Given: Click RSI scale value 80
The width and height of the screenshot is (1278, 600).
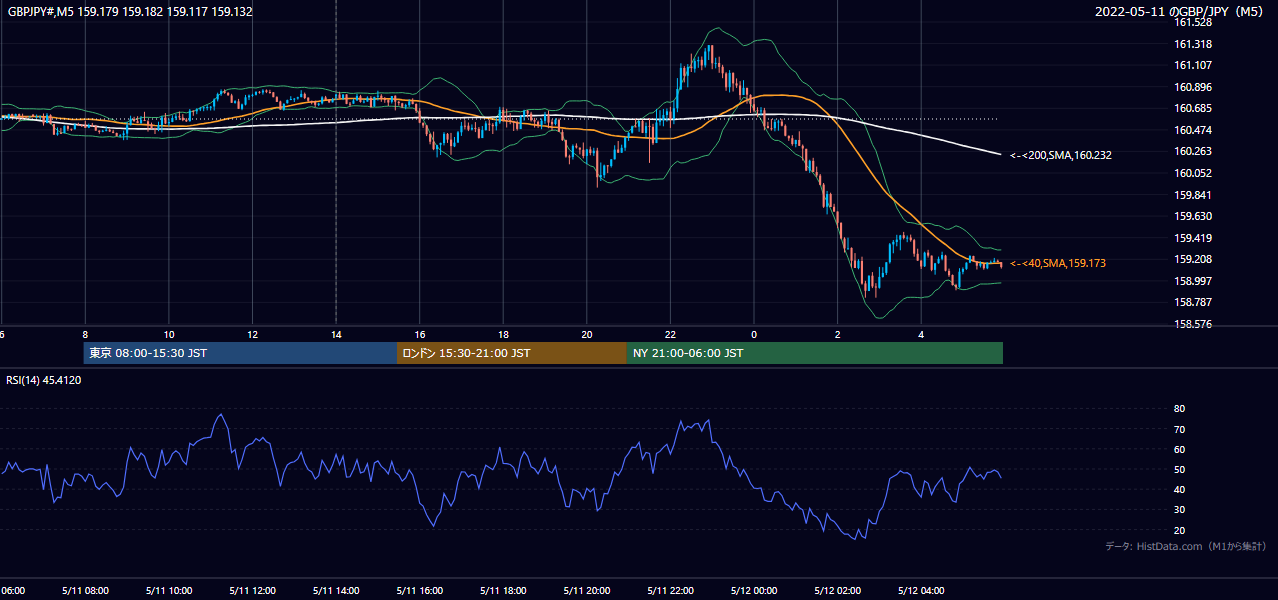Looking at the screenshot, I should 1179,409.
